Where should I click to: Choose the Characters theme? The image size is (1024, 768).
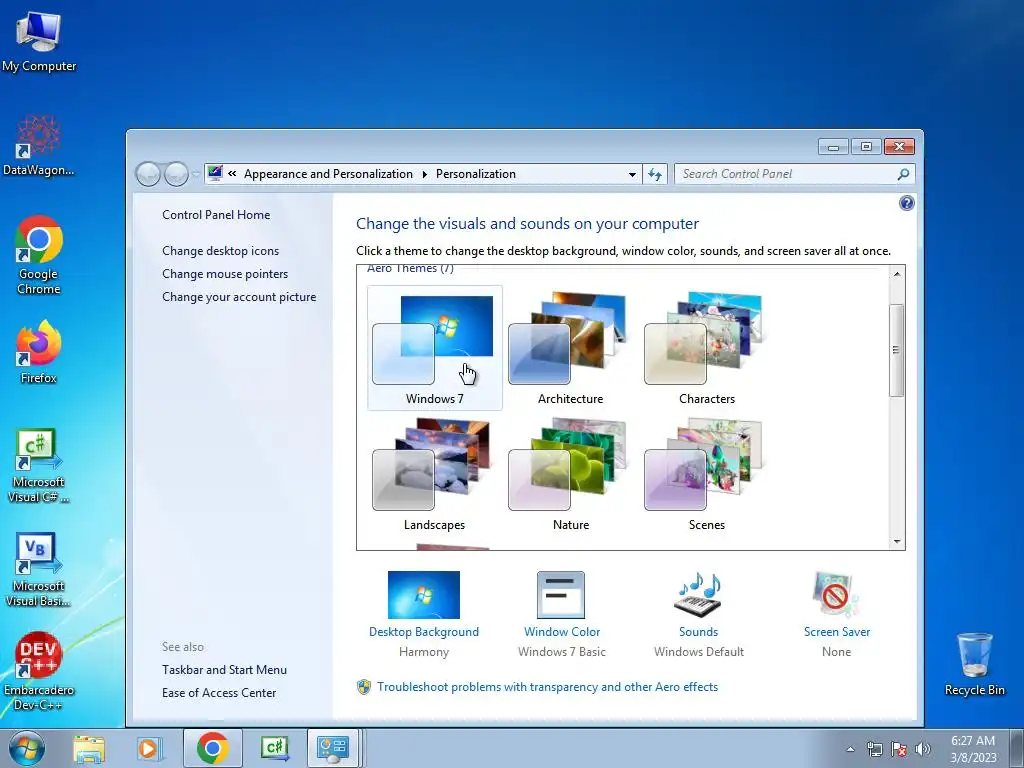click(706, 348)
